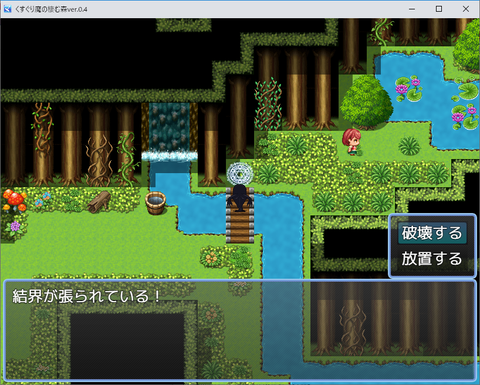The image size is (480, 385).
Task: Choose 放置する option in choice menu
Action: [432, 258]
